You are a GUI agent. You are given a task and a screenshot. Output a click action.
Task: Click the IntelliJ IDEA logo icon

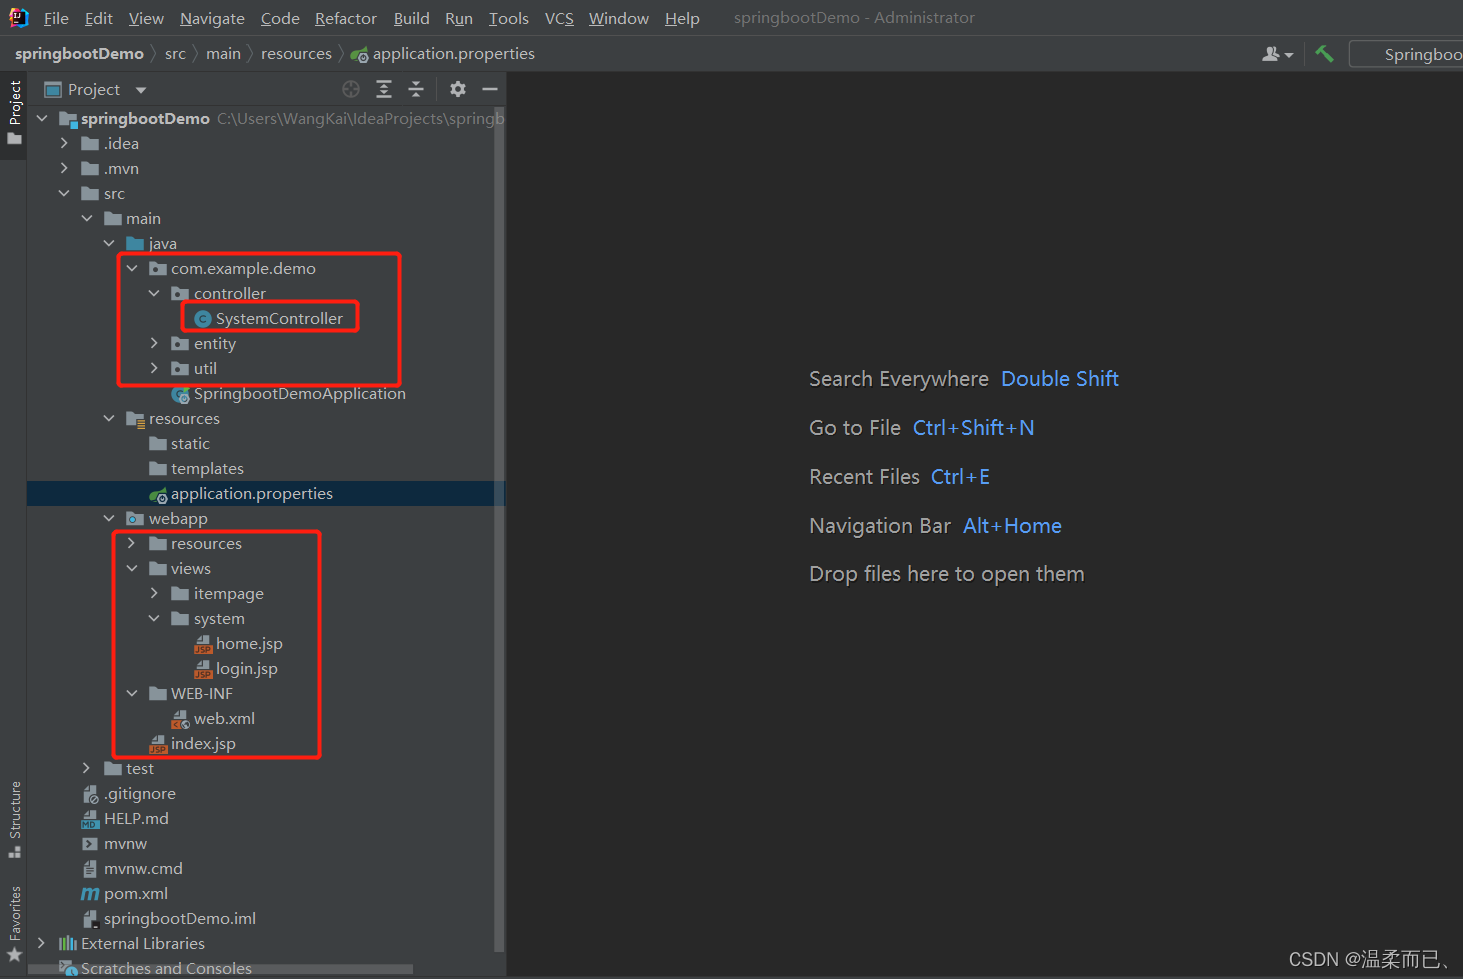pyautogui.click(x=18, y=17)
